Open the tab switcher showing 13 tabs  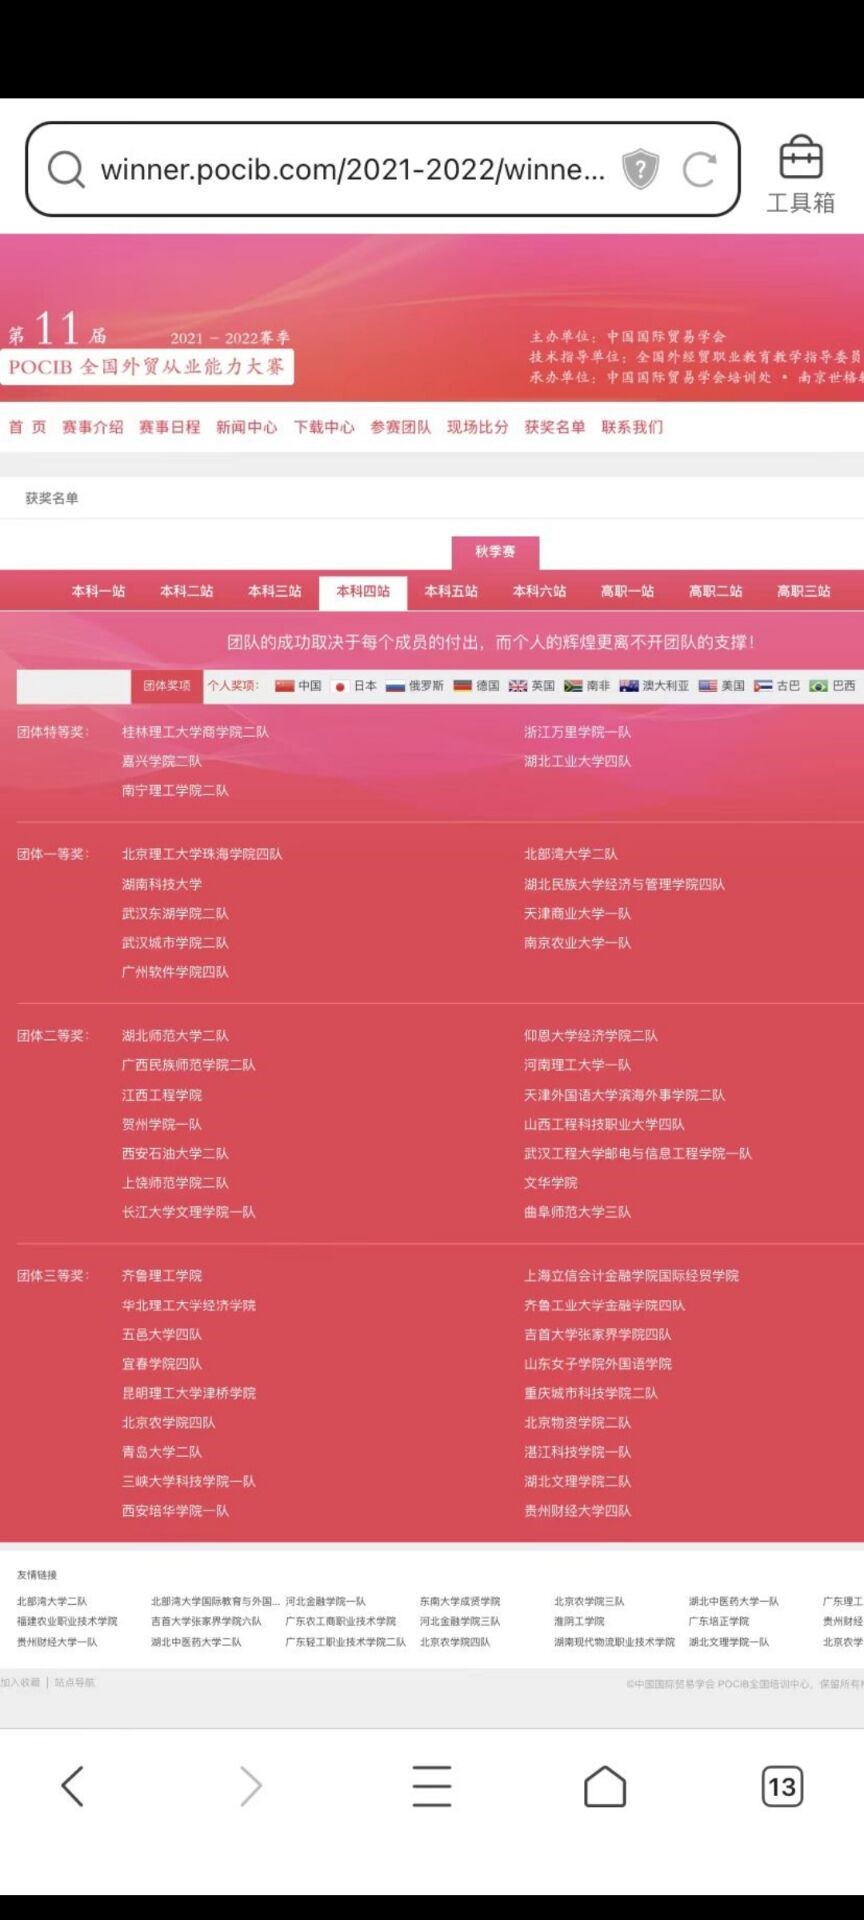[782, 1786]
